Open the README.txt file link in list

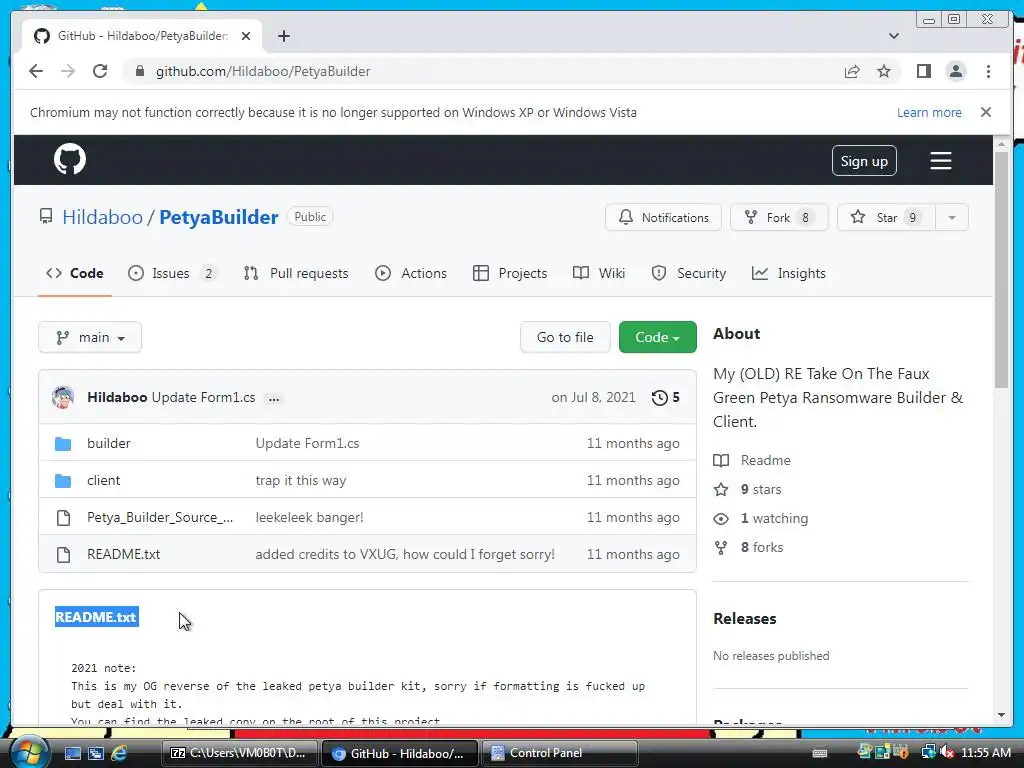click(123, 554)
